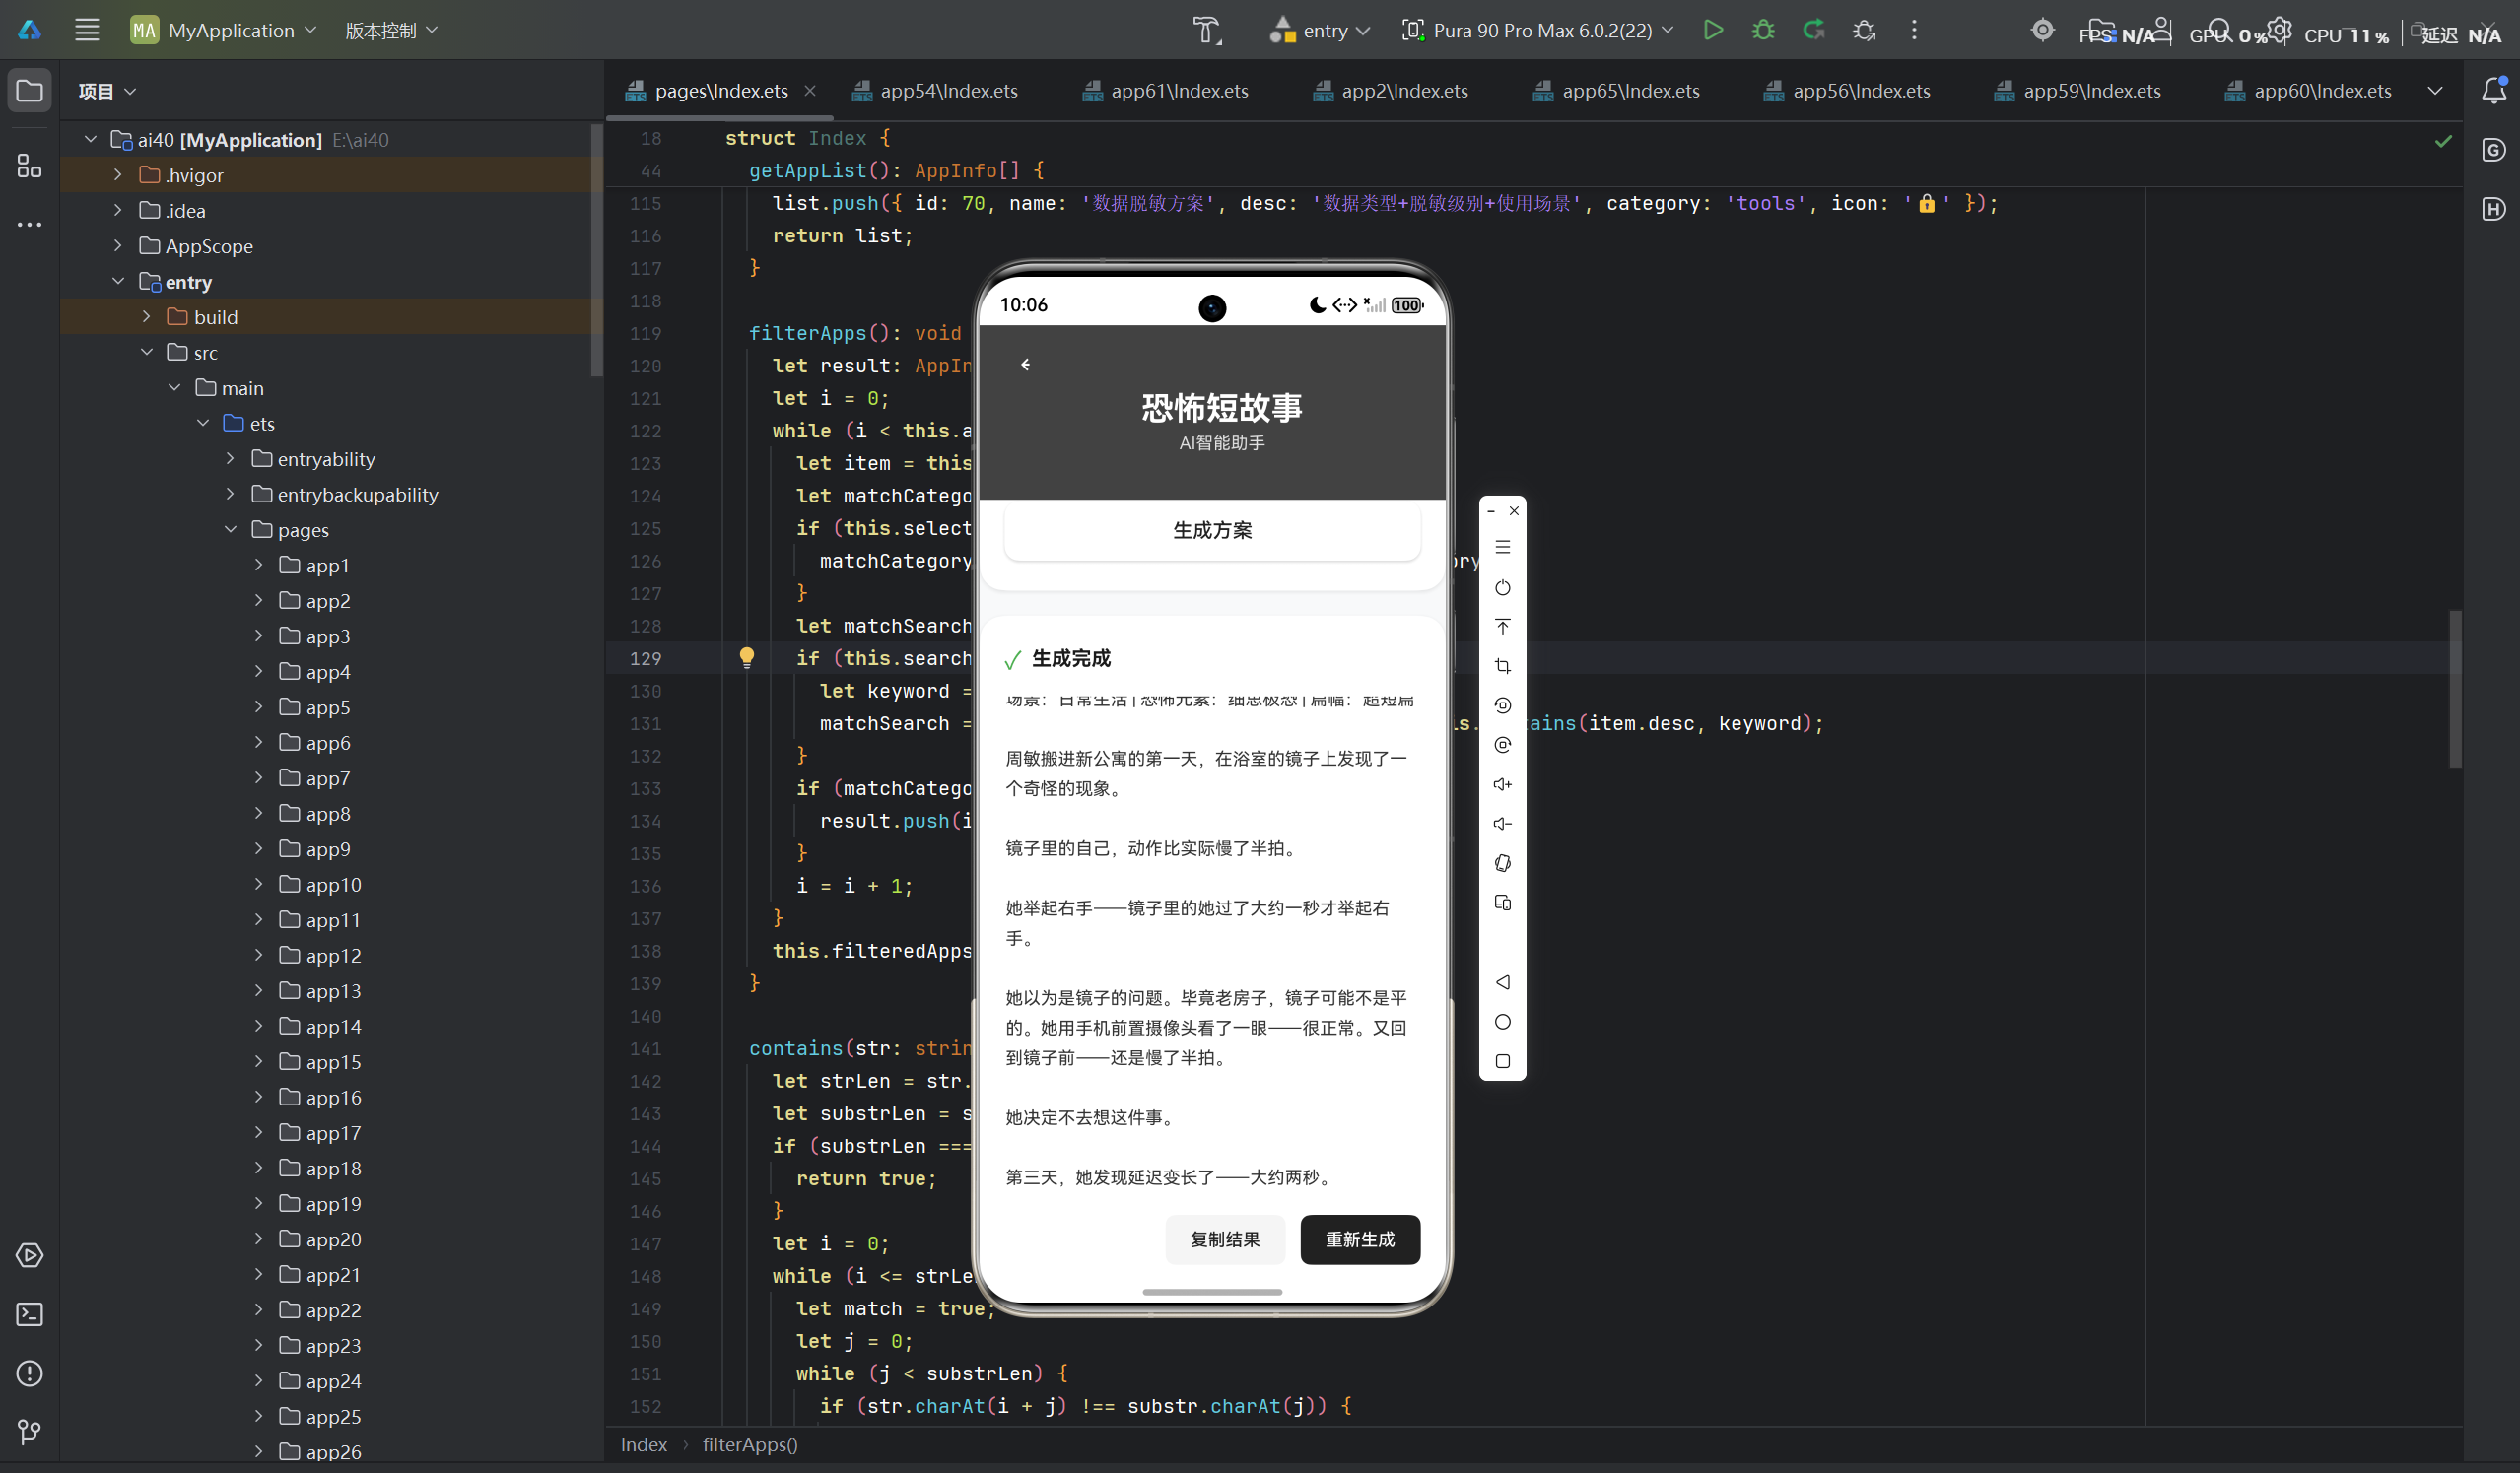2520x1473 pixels.
Task: Open the terminal tool window icon
Action: [30, 1314]
